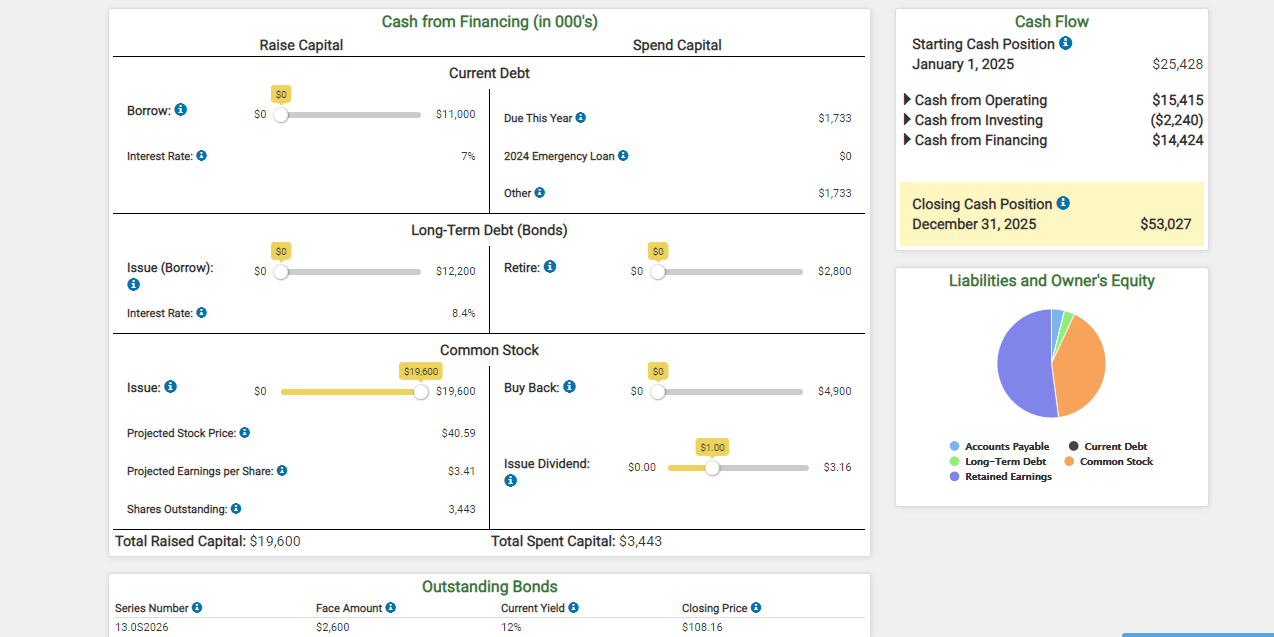Open the Starting Cash Position info icon
Screen dimensions: 1274x637
tap(1066, 44)
